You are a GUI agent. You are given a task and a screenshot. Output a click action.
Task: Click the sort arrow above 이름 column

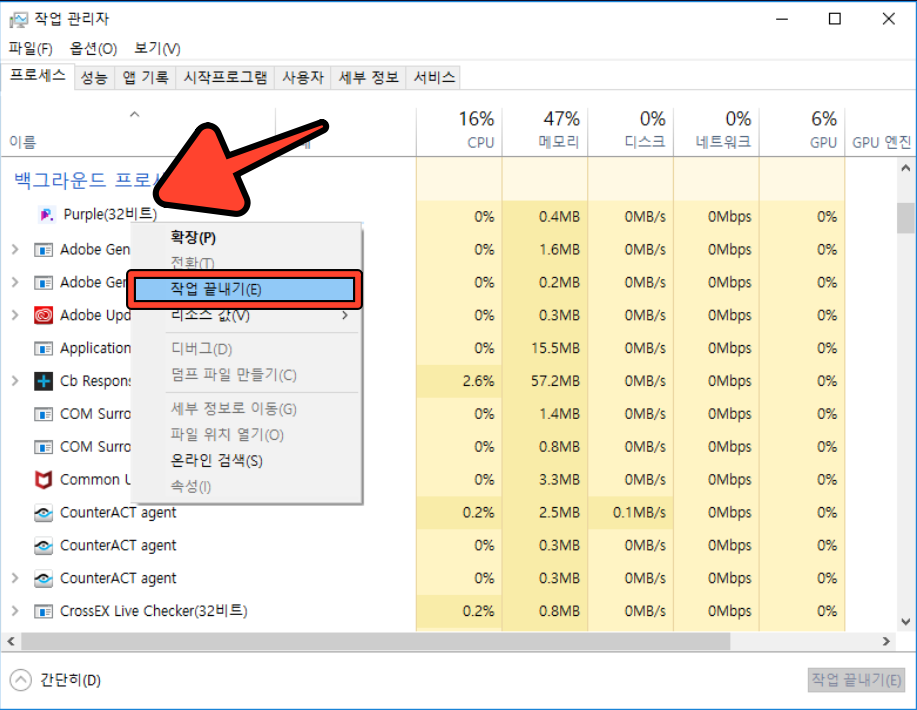[135, 115]
